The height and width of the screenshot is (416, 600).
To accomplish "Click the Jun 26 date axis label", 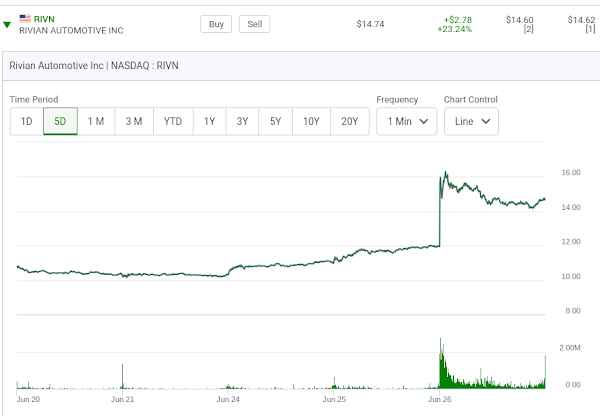I will tap(440, 399).
